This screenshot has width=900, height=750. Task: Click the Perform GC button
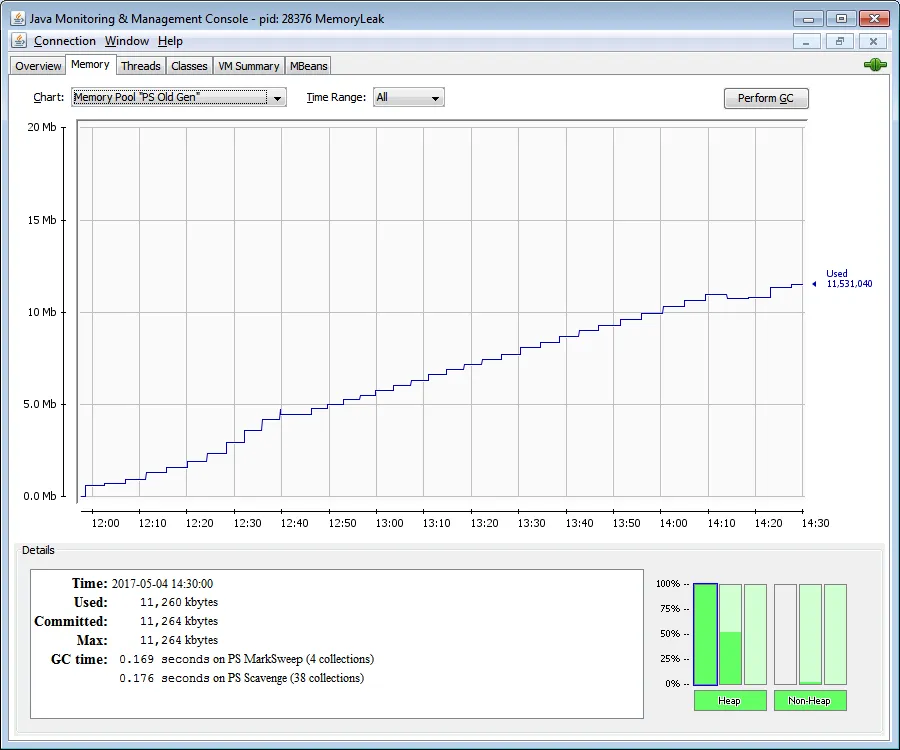click(x=766, y=98)
